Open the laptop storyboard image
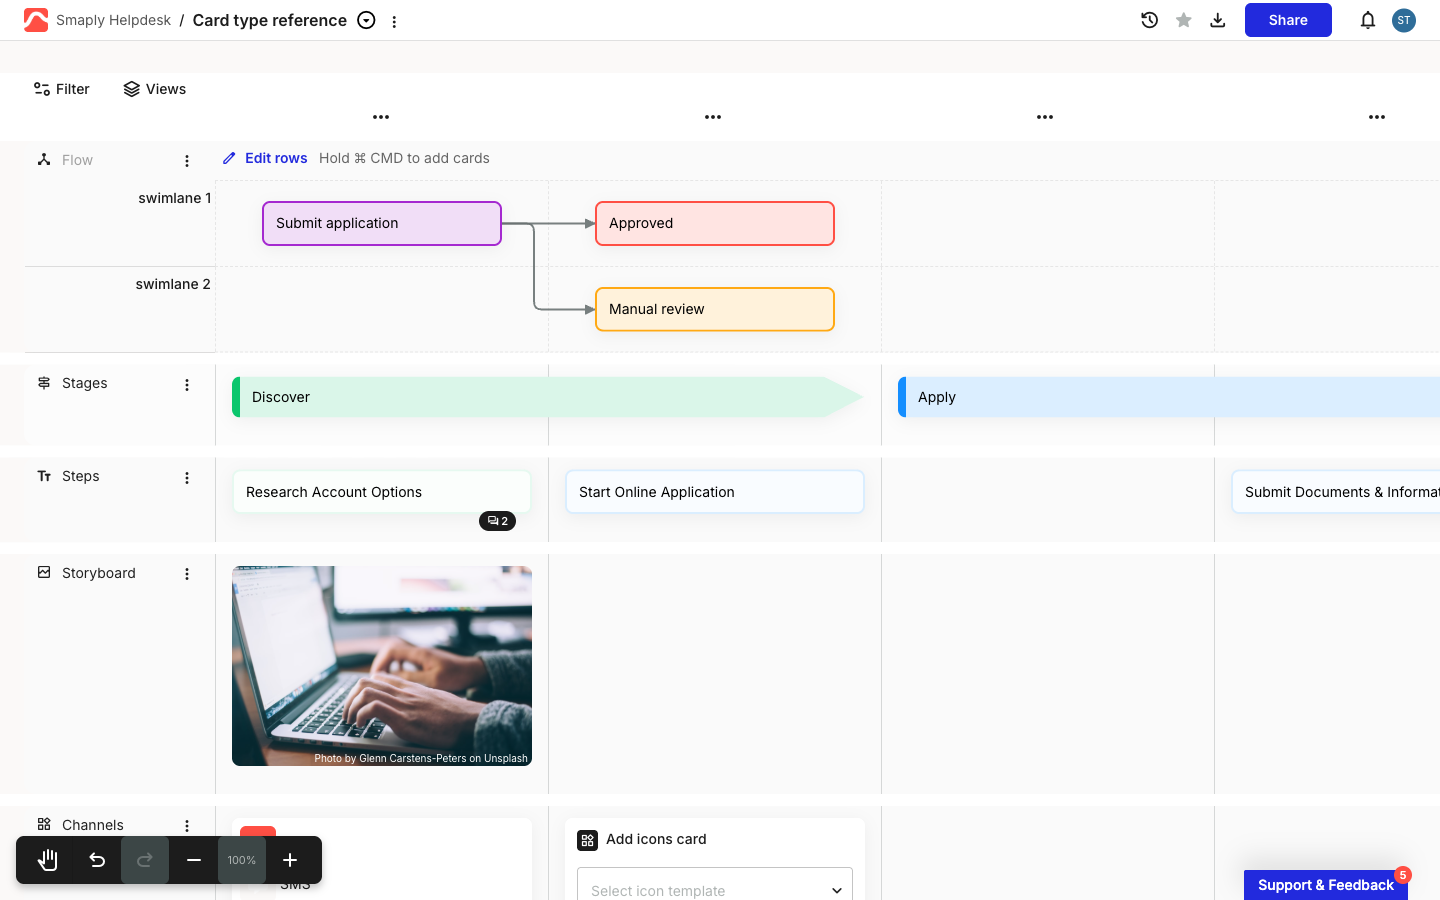The image size is (1440, 900). click(x=382, y=666)
